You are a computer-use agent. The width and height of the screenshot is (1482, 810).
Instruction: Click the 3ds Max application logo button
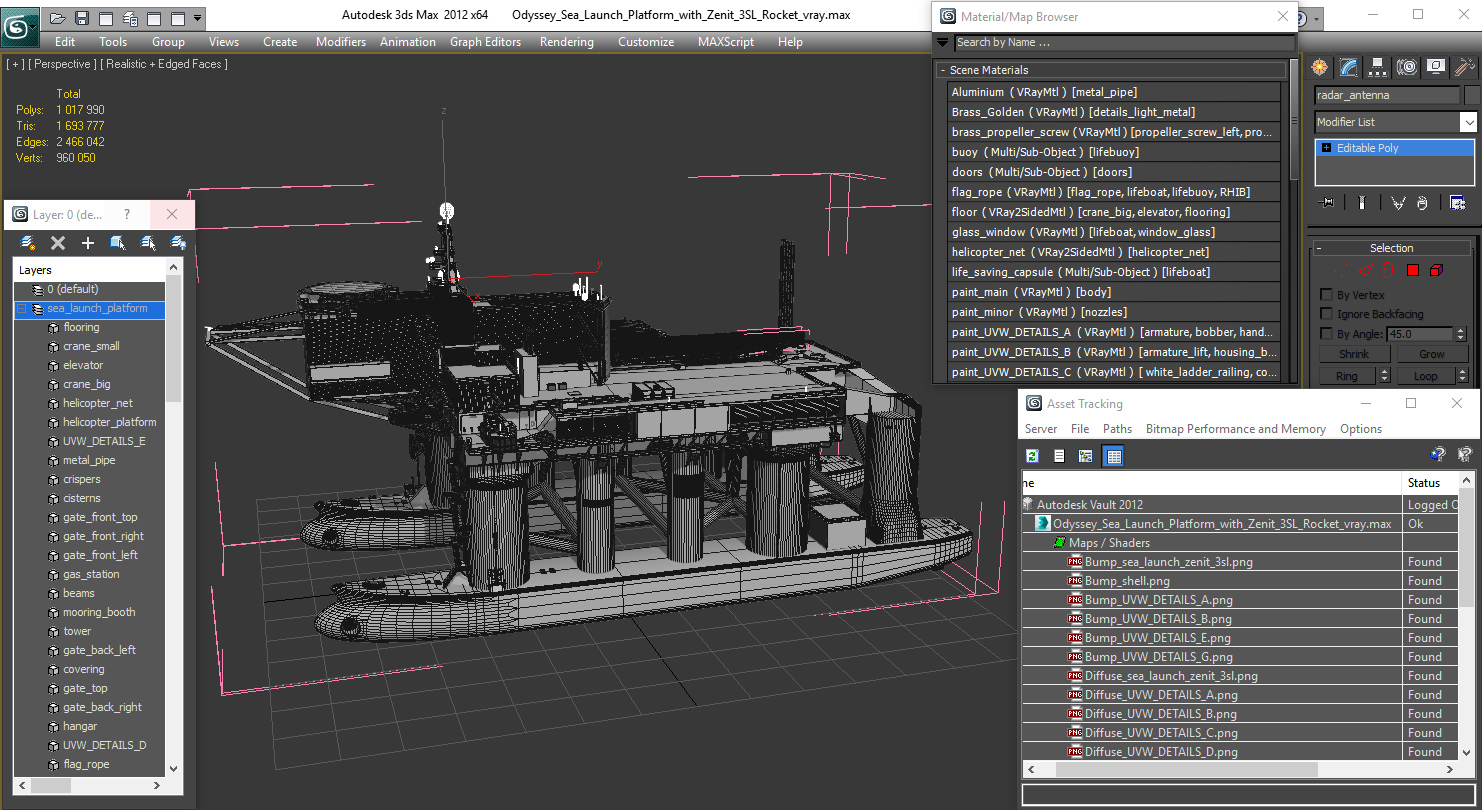coord(20,27)
